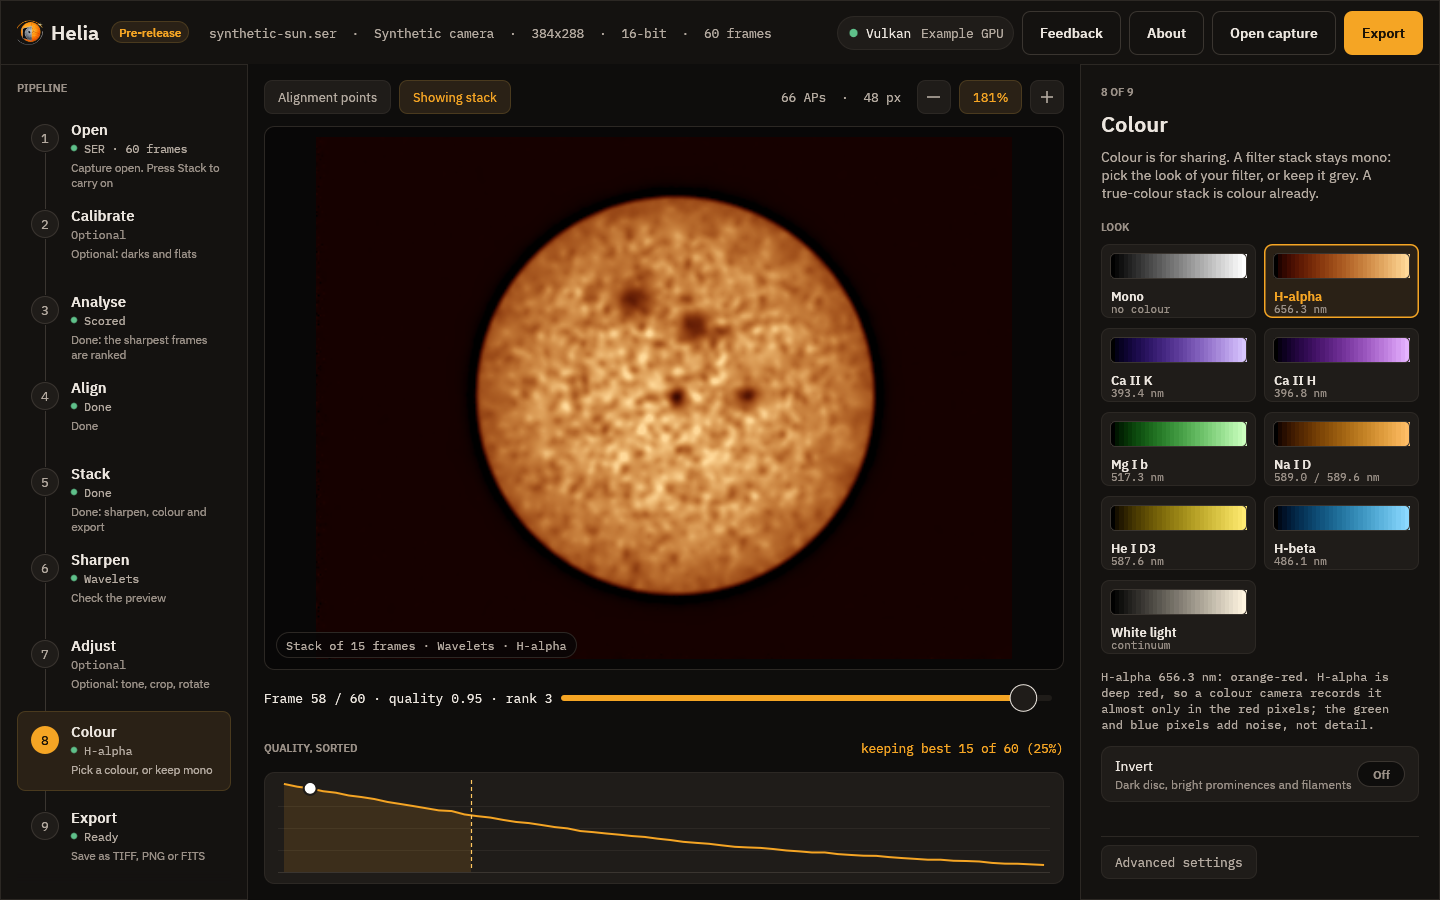This screenshot has width=1440, height=900.
Task: Click the Pre-release badge
Action: [x=150, y=33]
